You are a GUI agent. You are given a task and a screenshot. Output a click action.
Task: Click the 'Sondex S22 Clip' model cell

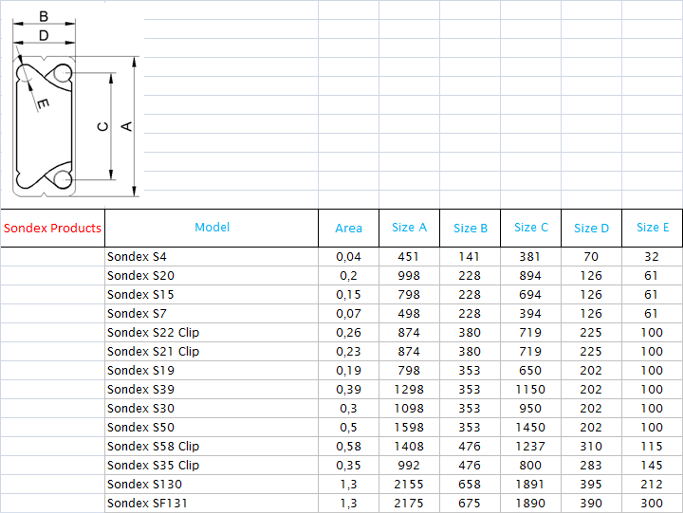[212, 333]
